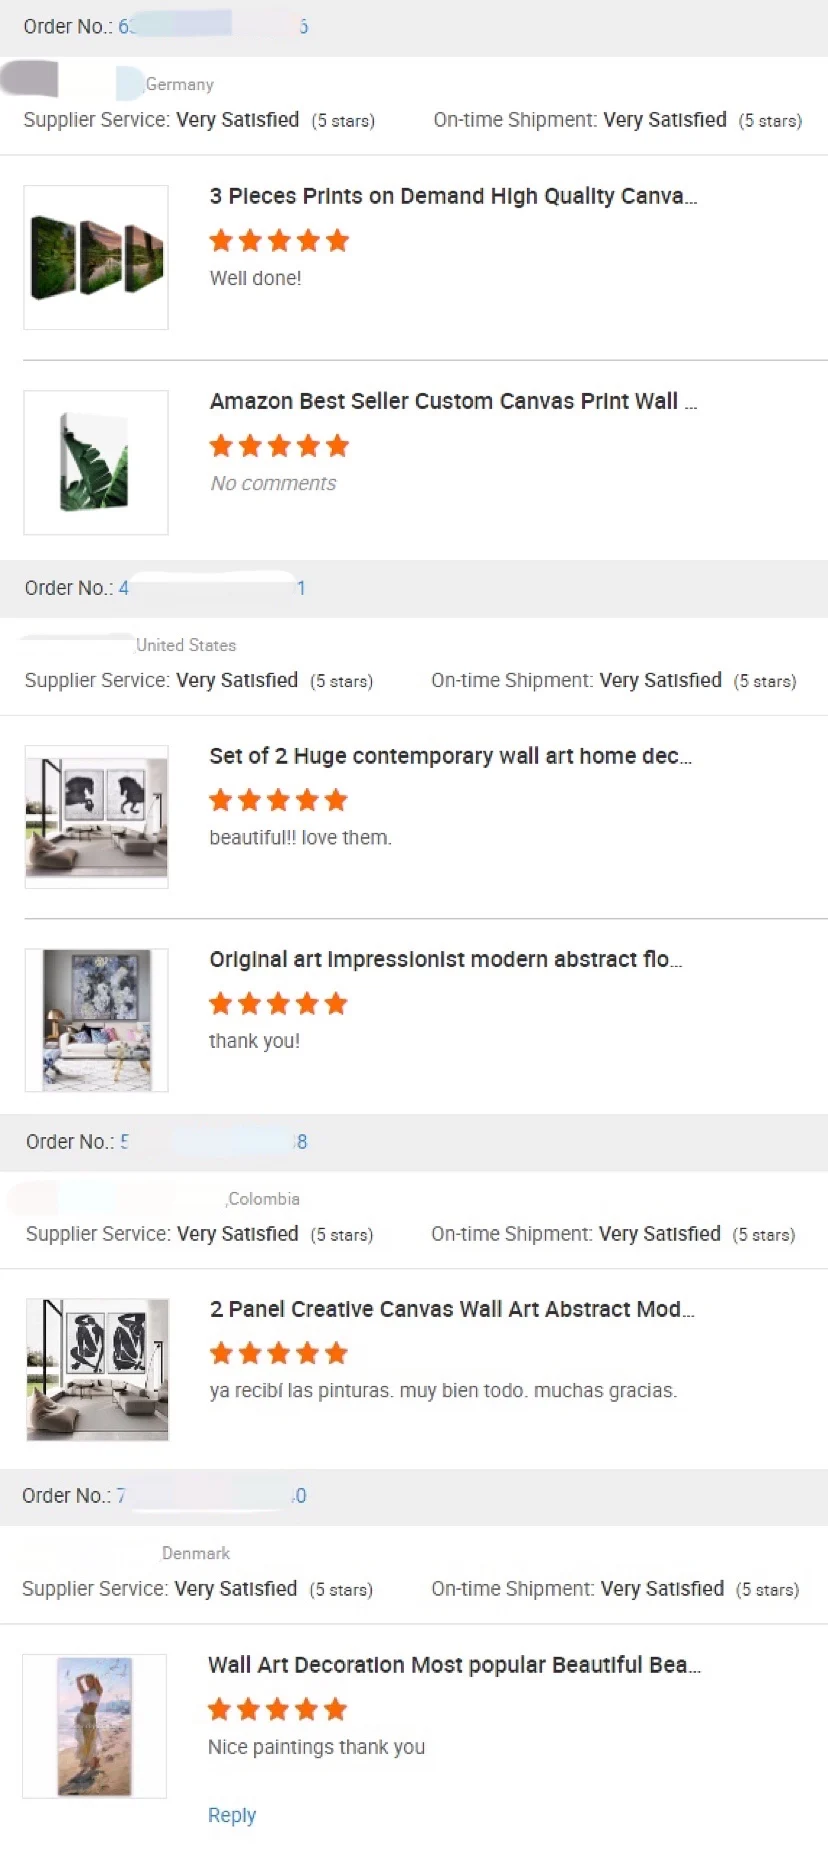Image resolution: width=828 pixels, height=1858 pixels.
Task: Click 'Set of 2 Huge contemporary wall art' title
Action: 450,756
